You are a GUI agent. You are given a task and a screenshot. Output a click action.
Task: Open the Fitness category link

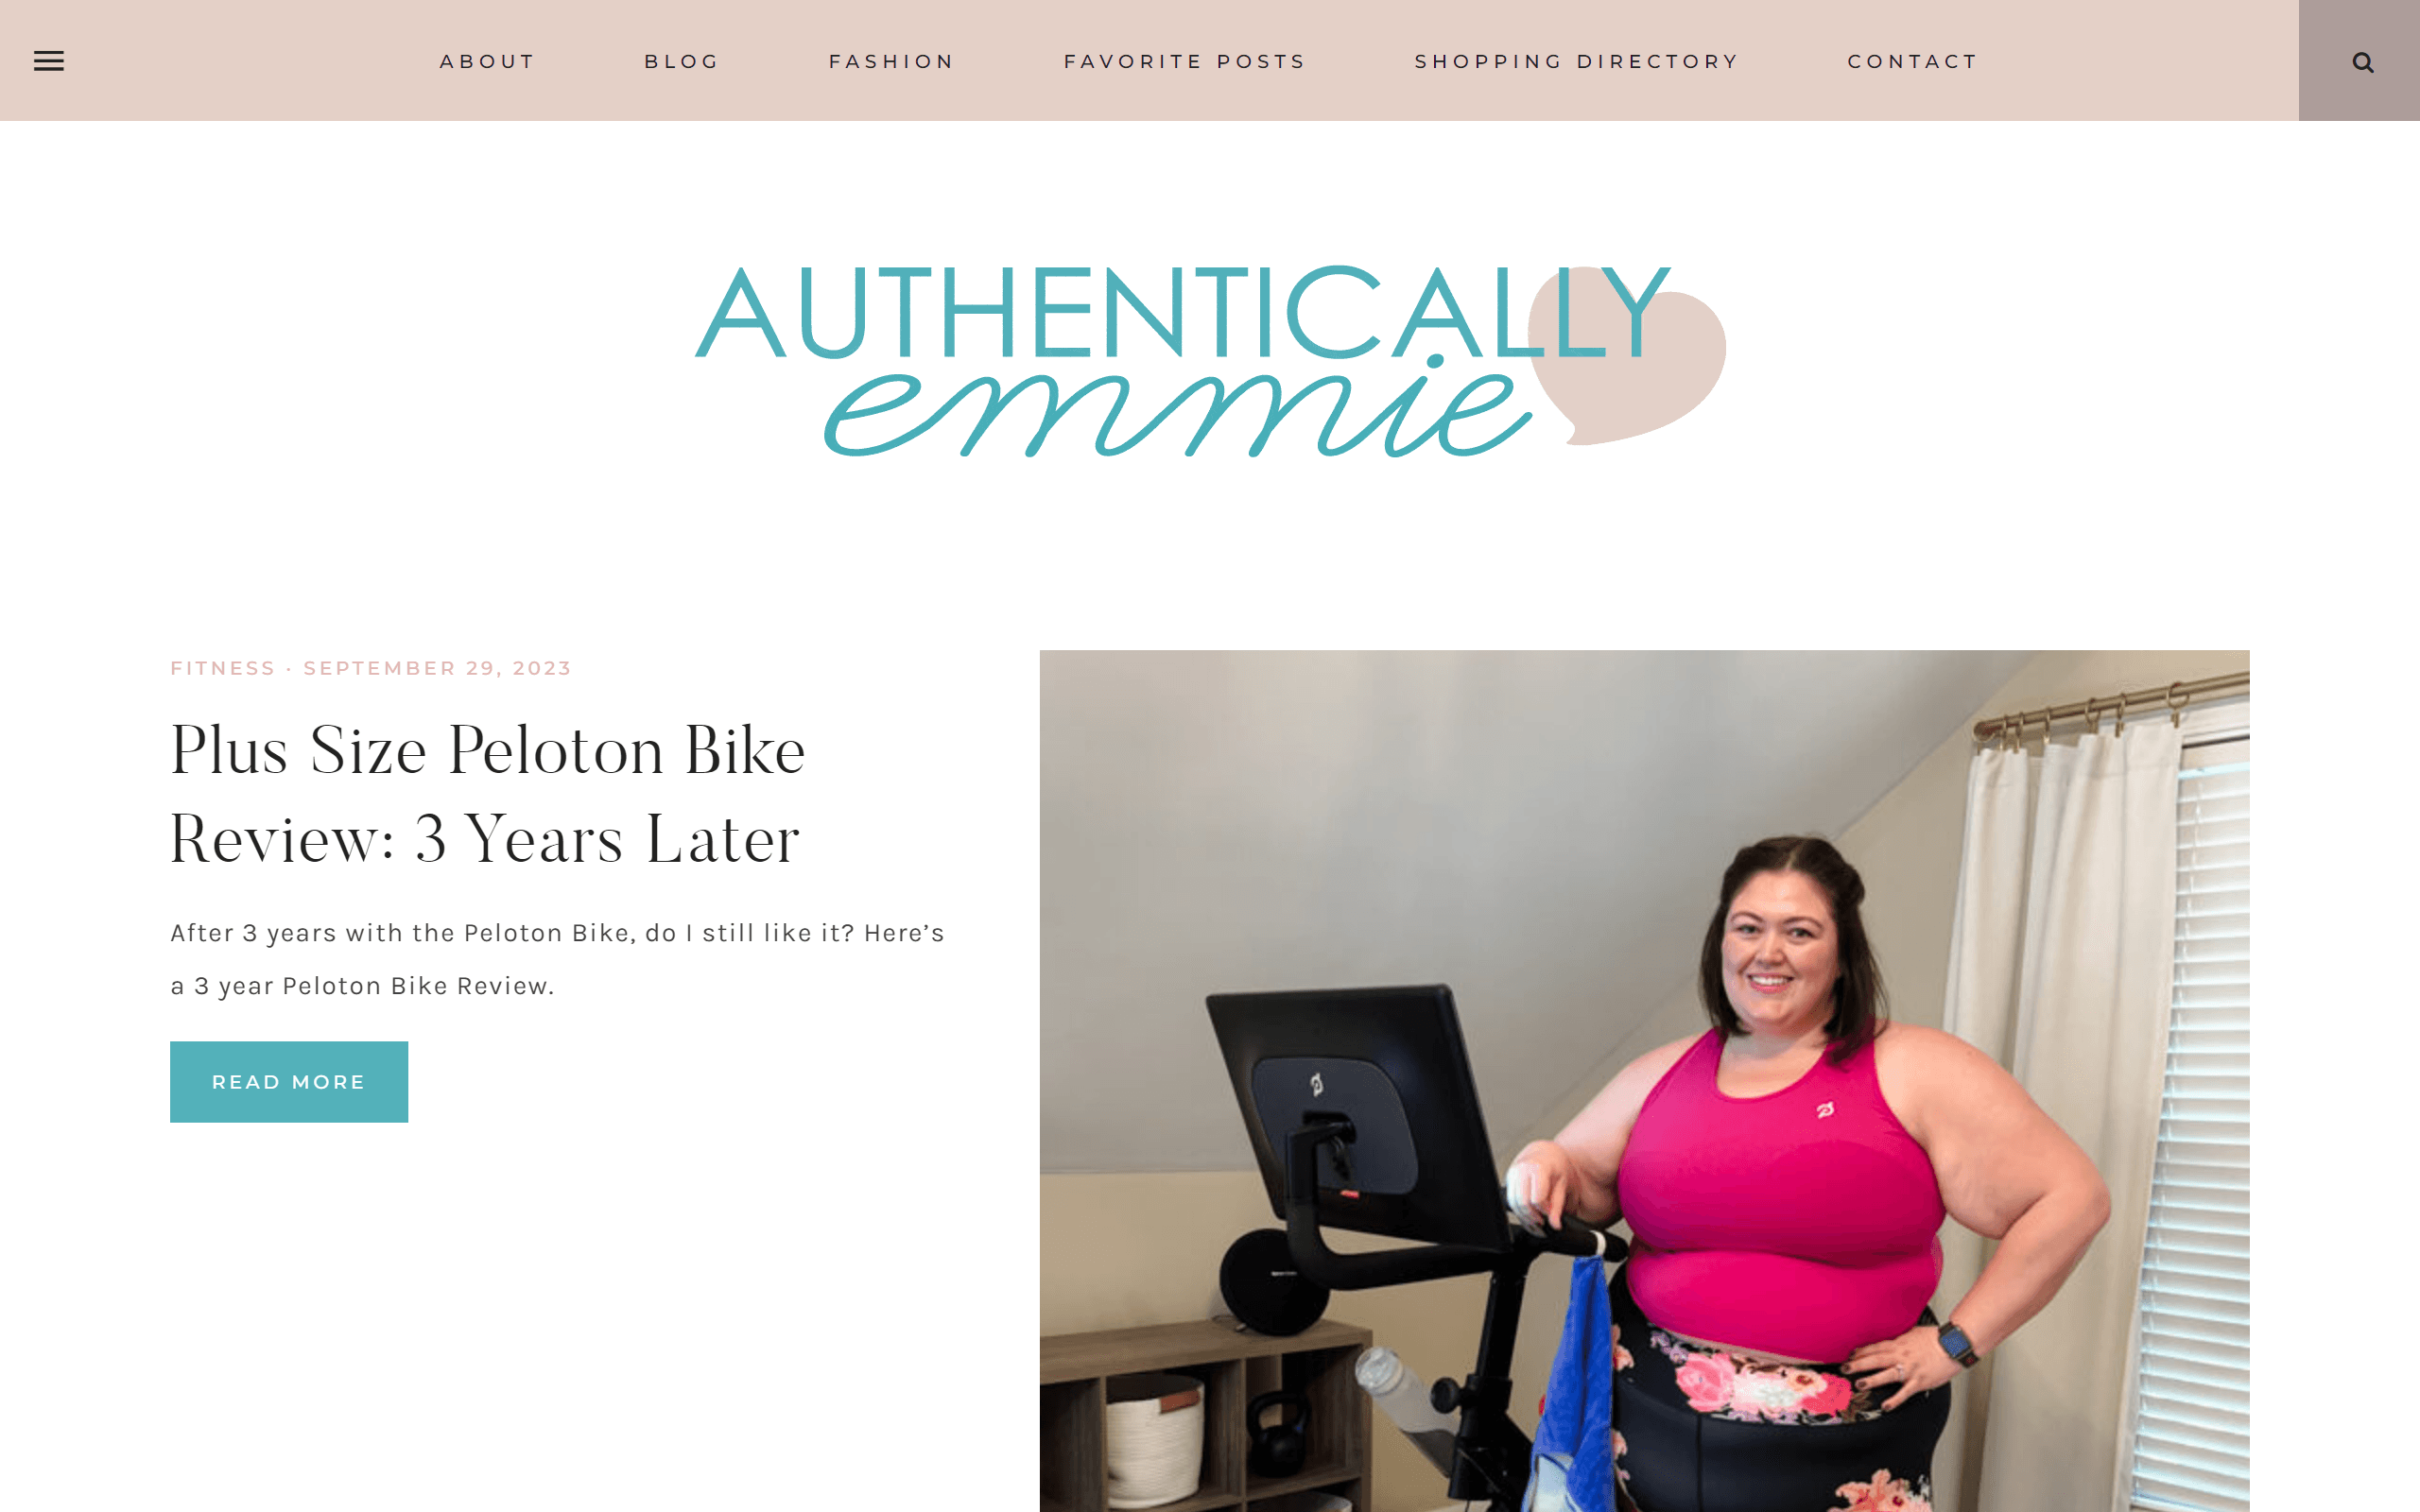222,668
